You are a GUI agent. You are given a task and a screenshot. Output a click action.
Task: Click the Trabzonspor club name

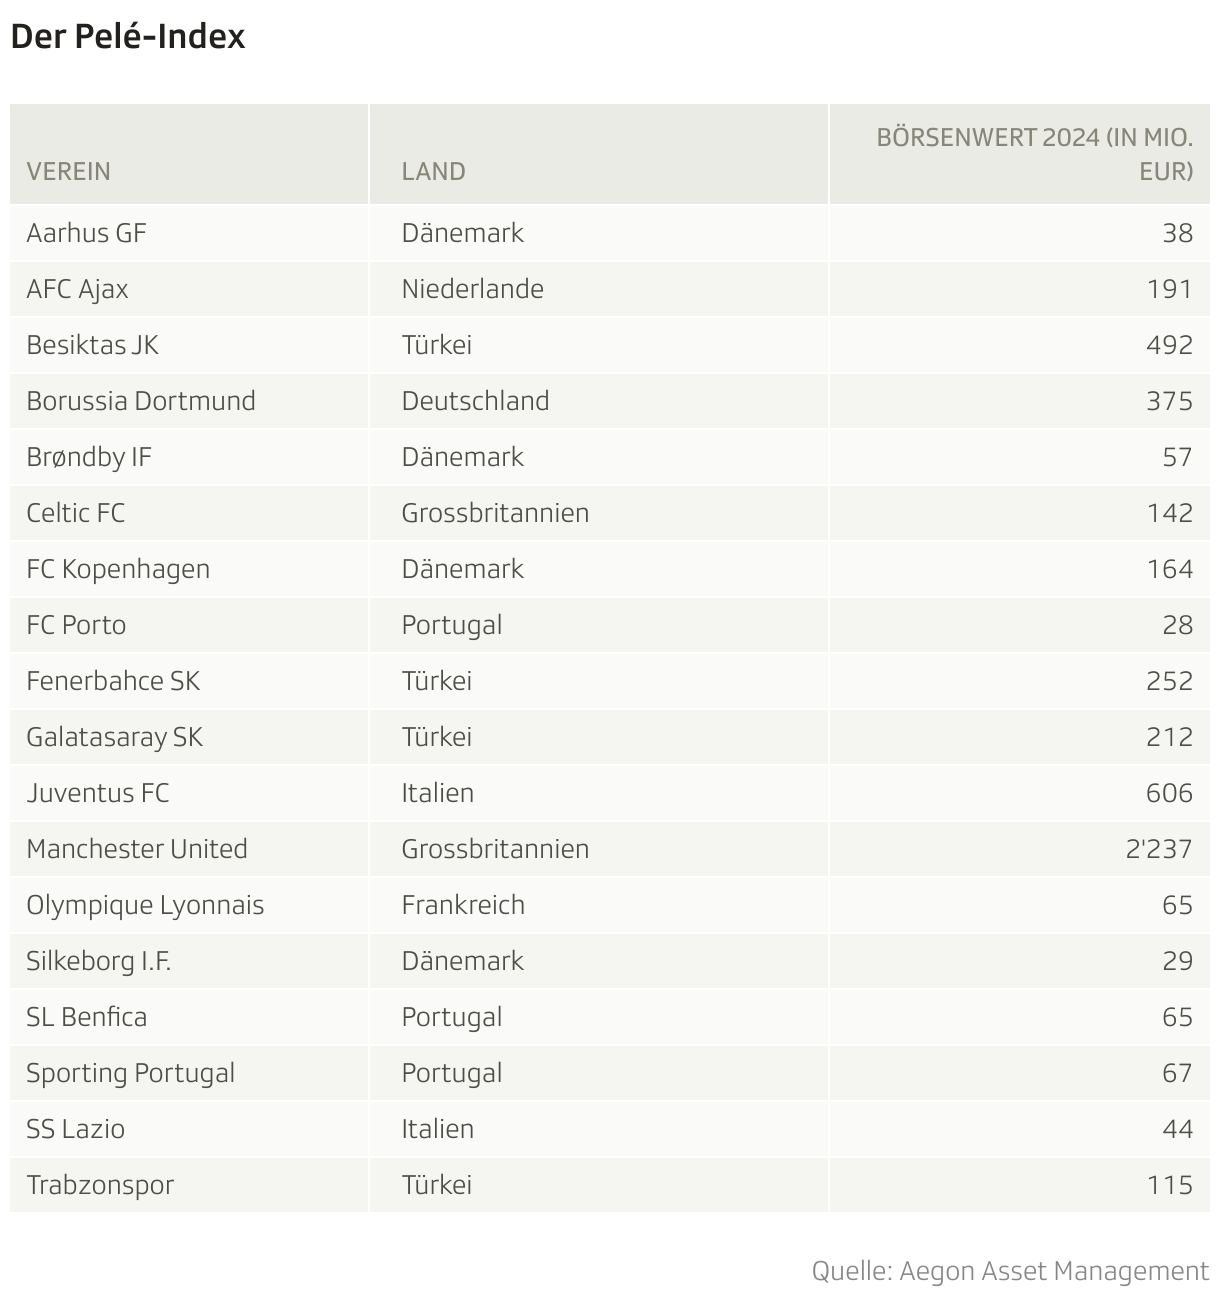[x=100, y=1185]
